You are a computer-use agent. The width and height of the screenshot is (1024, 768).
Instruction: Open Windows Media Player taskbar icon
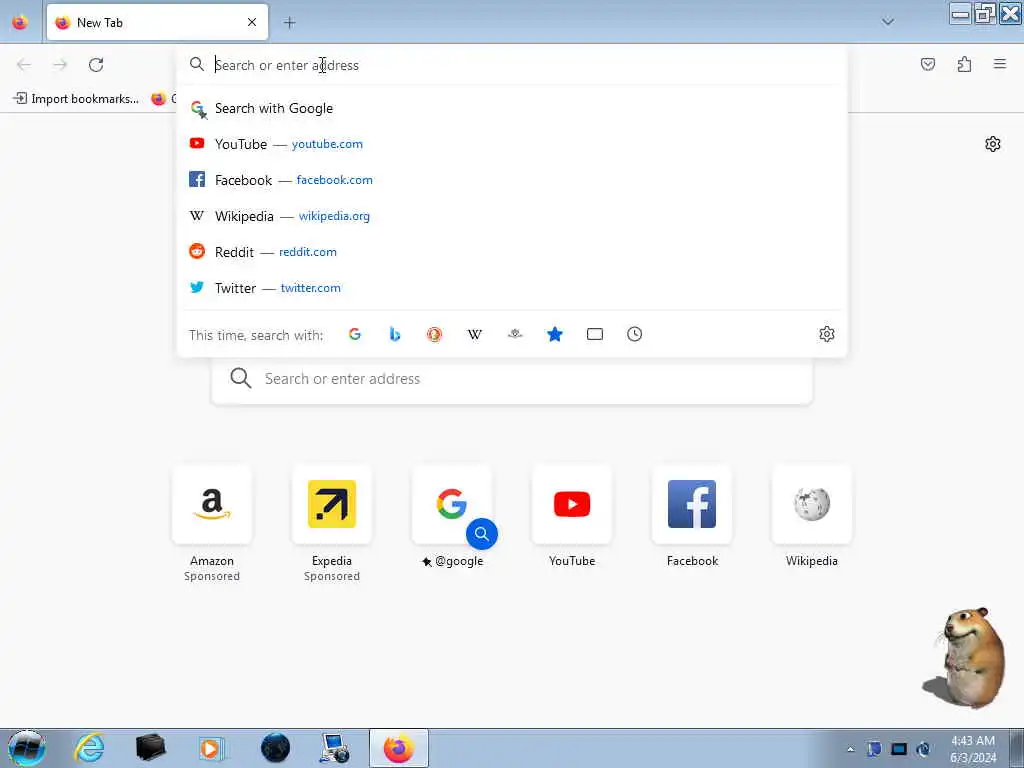[x=211, y=748]
